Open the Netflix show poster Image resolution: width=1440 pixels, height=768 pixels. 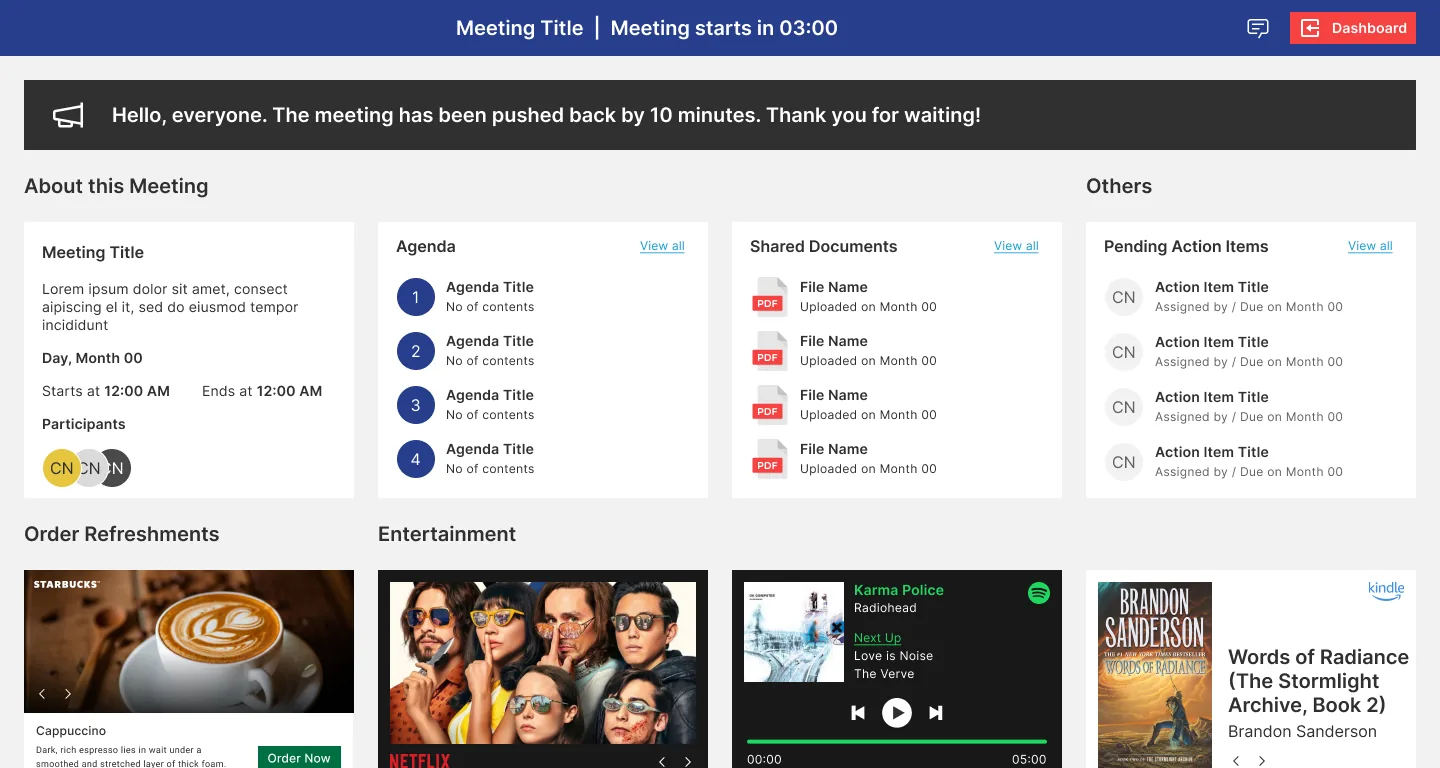click(543, 663)
